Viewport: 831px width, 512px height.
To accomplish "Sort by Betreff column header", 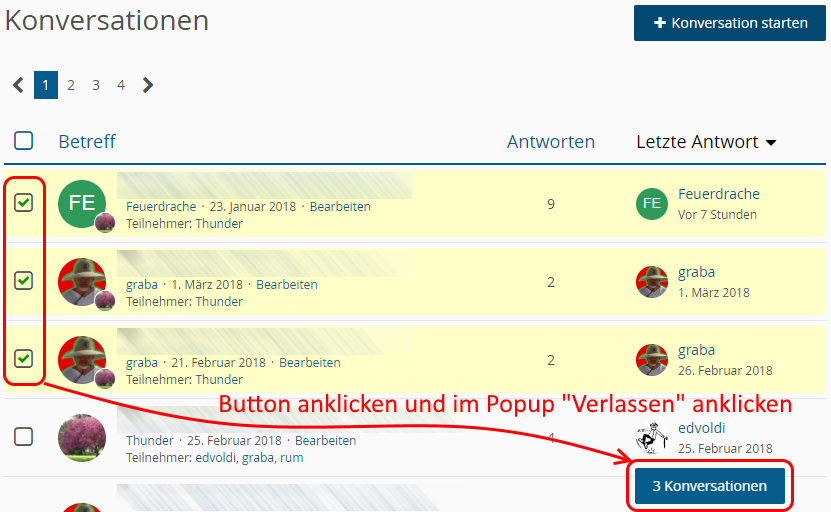I will click(87, 142).
